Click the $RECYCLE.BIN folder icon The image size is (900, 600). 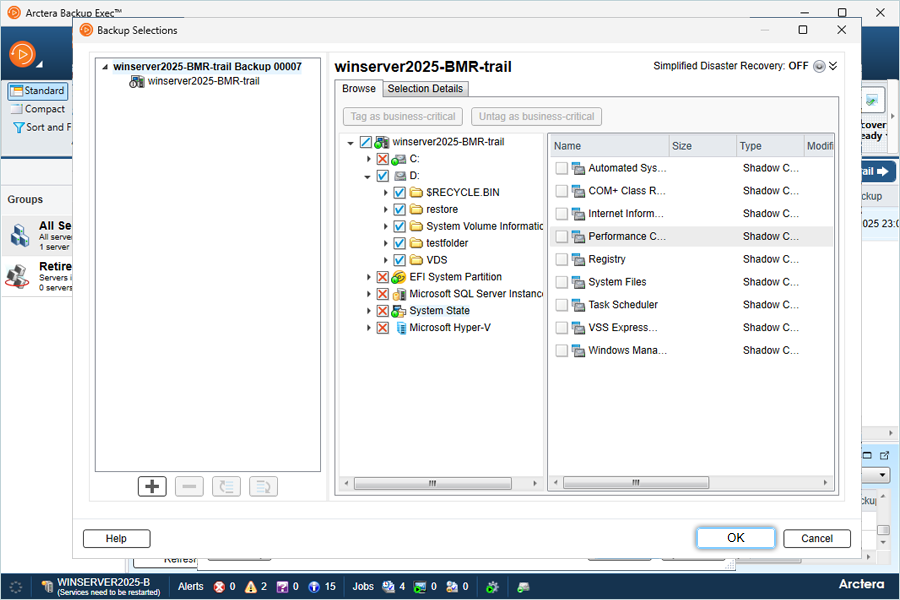[x=416, y=192]
